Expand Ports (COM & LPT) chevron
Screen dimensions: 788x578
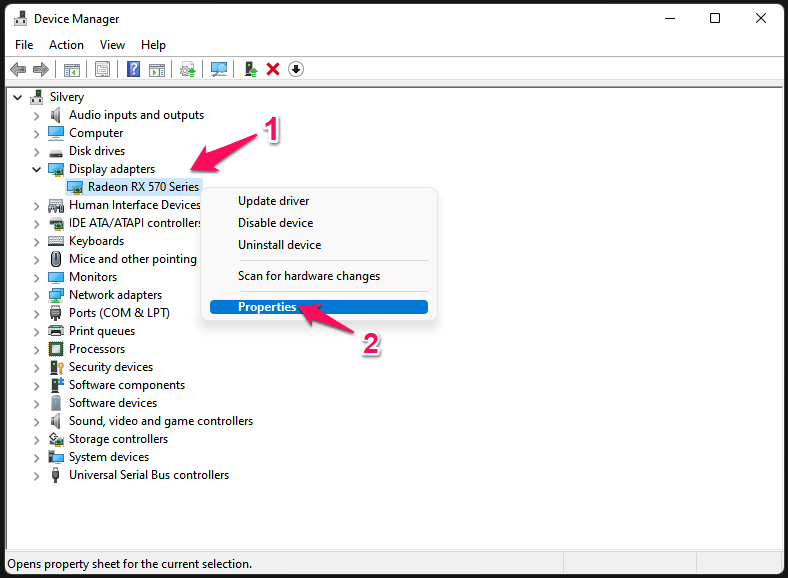(x=36, y=314)
